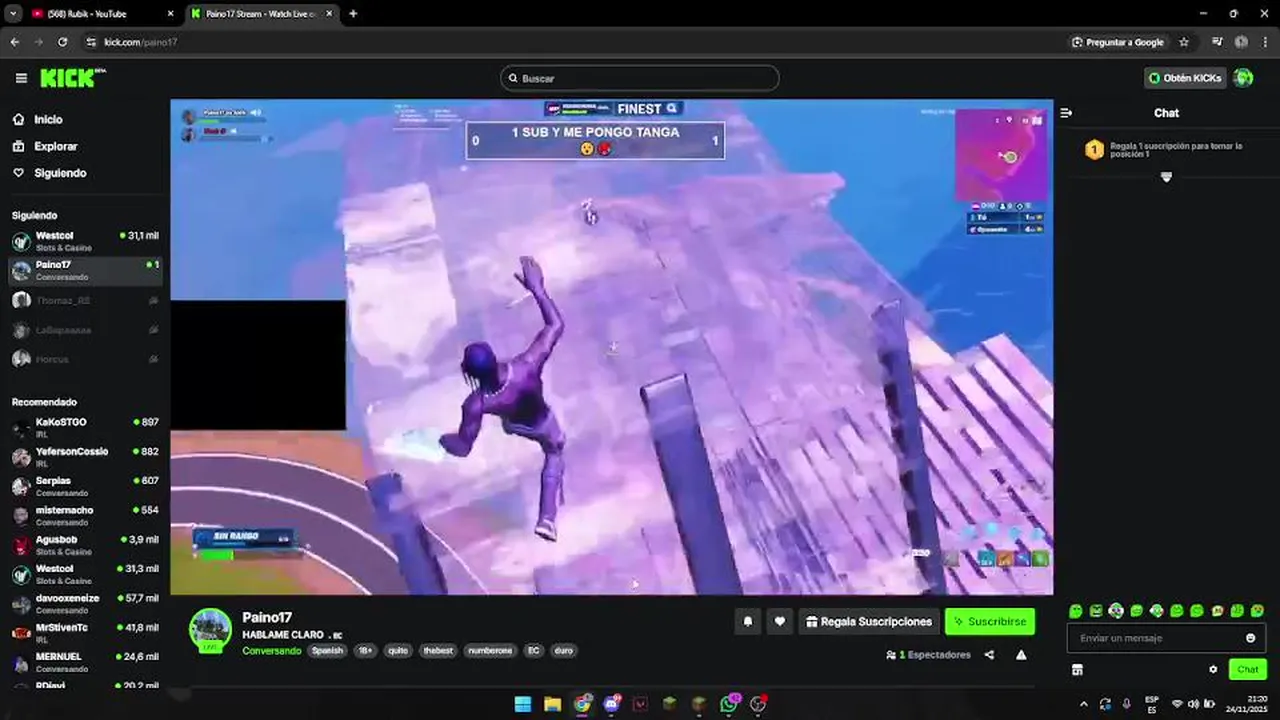Share the stream via share icon
This screenshot has height=720, width=1280.
point(989,655)
